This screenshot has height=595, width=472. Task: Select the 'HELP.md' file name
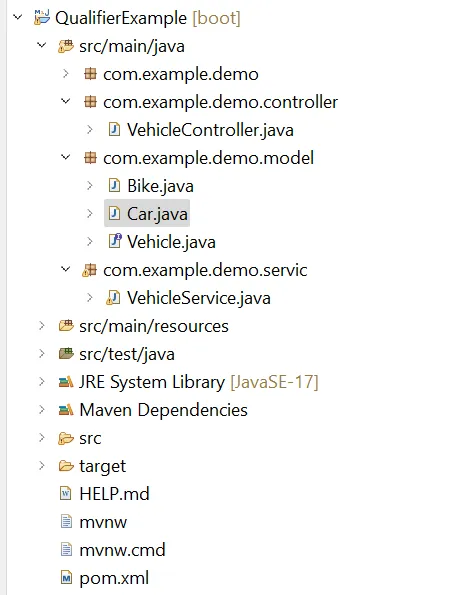(115, 494)
